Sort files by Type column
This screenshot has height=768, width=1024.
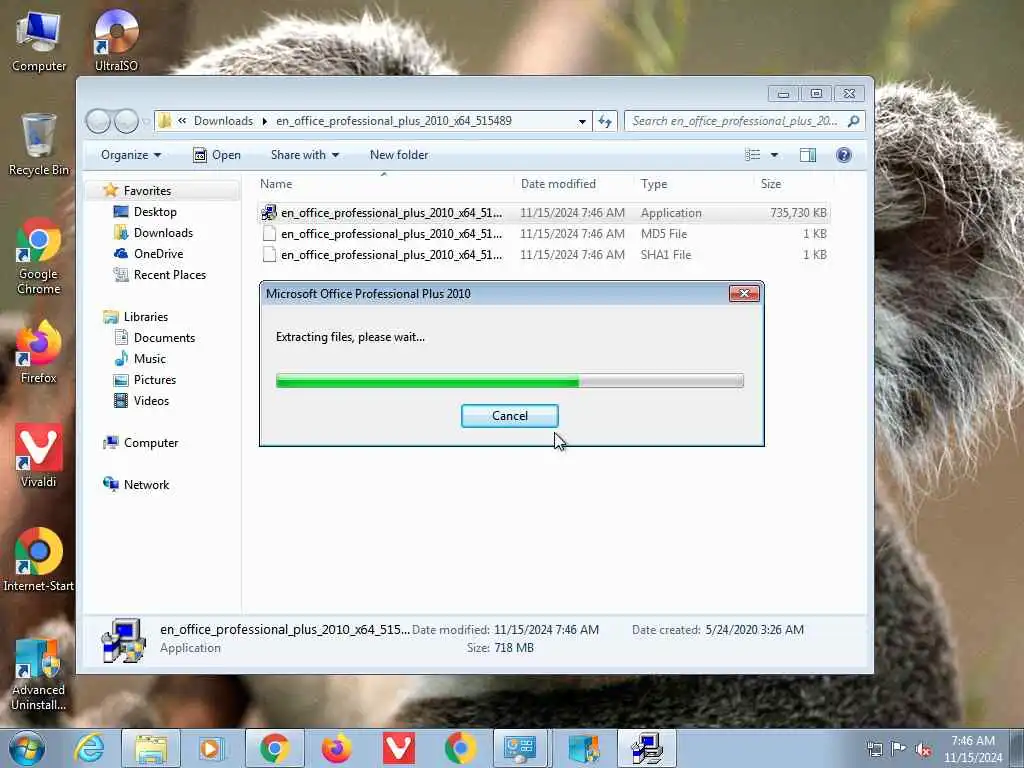[x=654, y=184]
